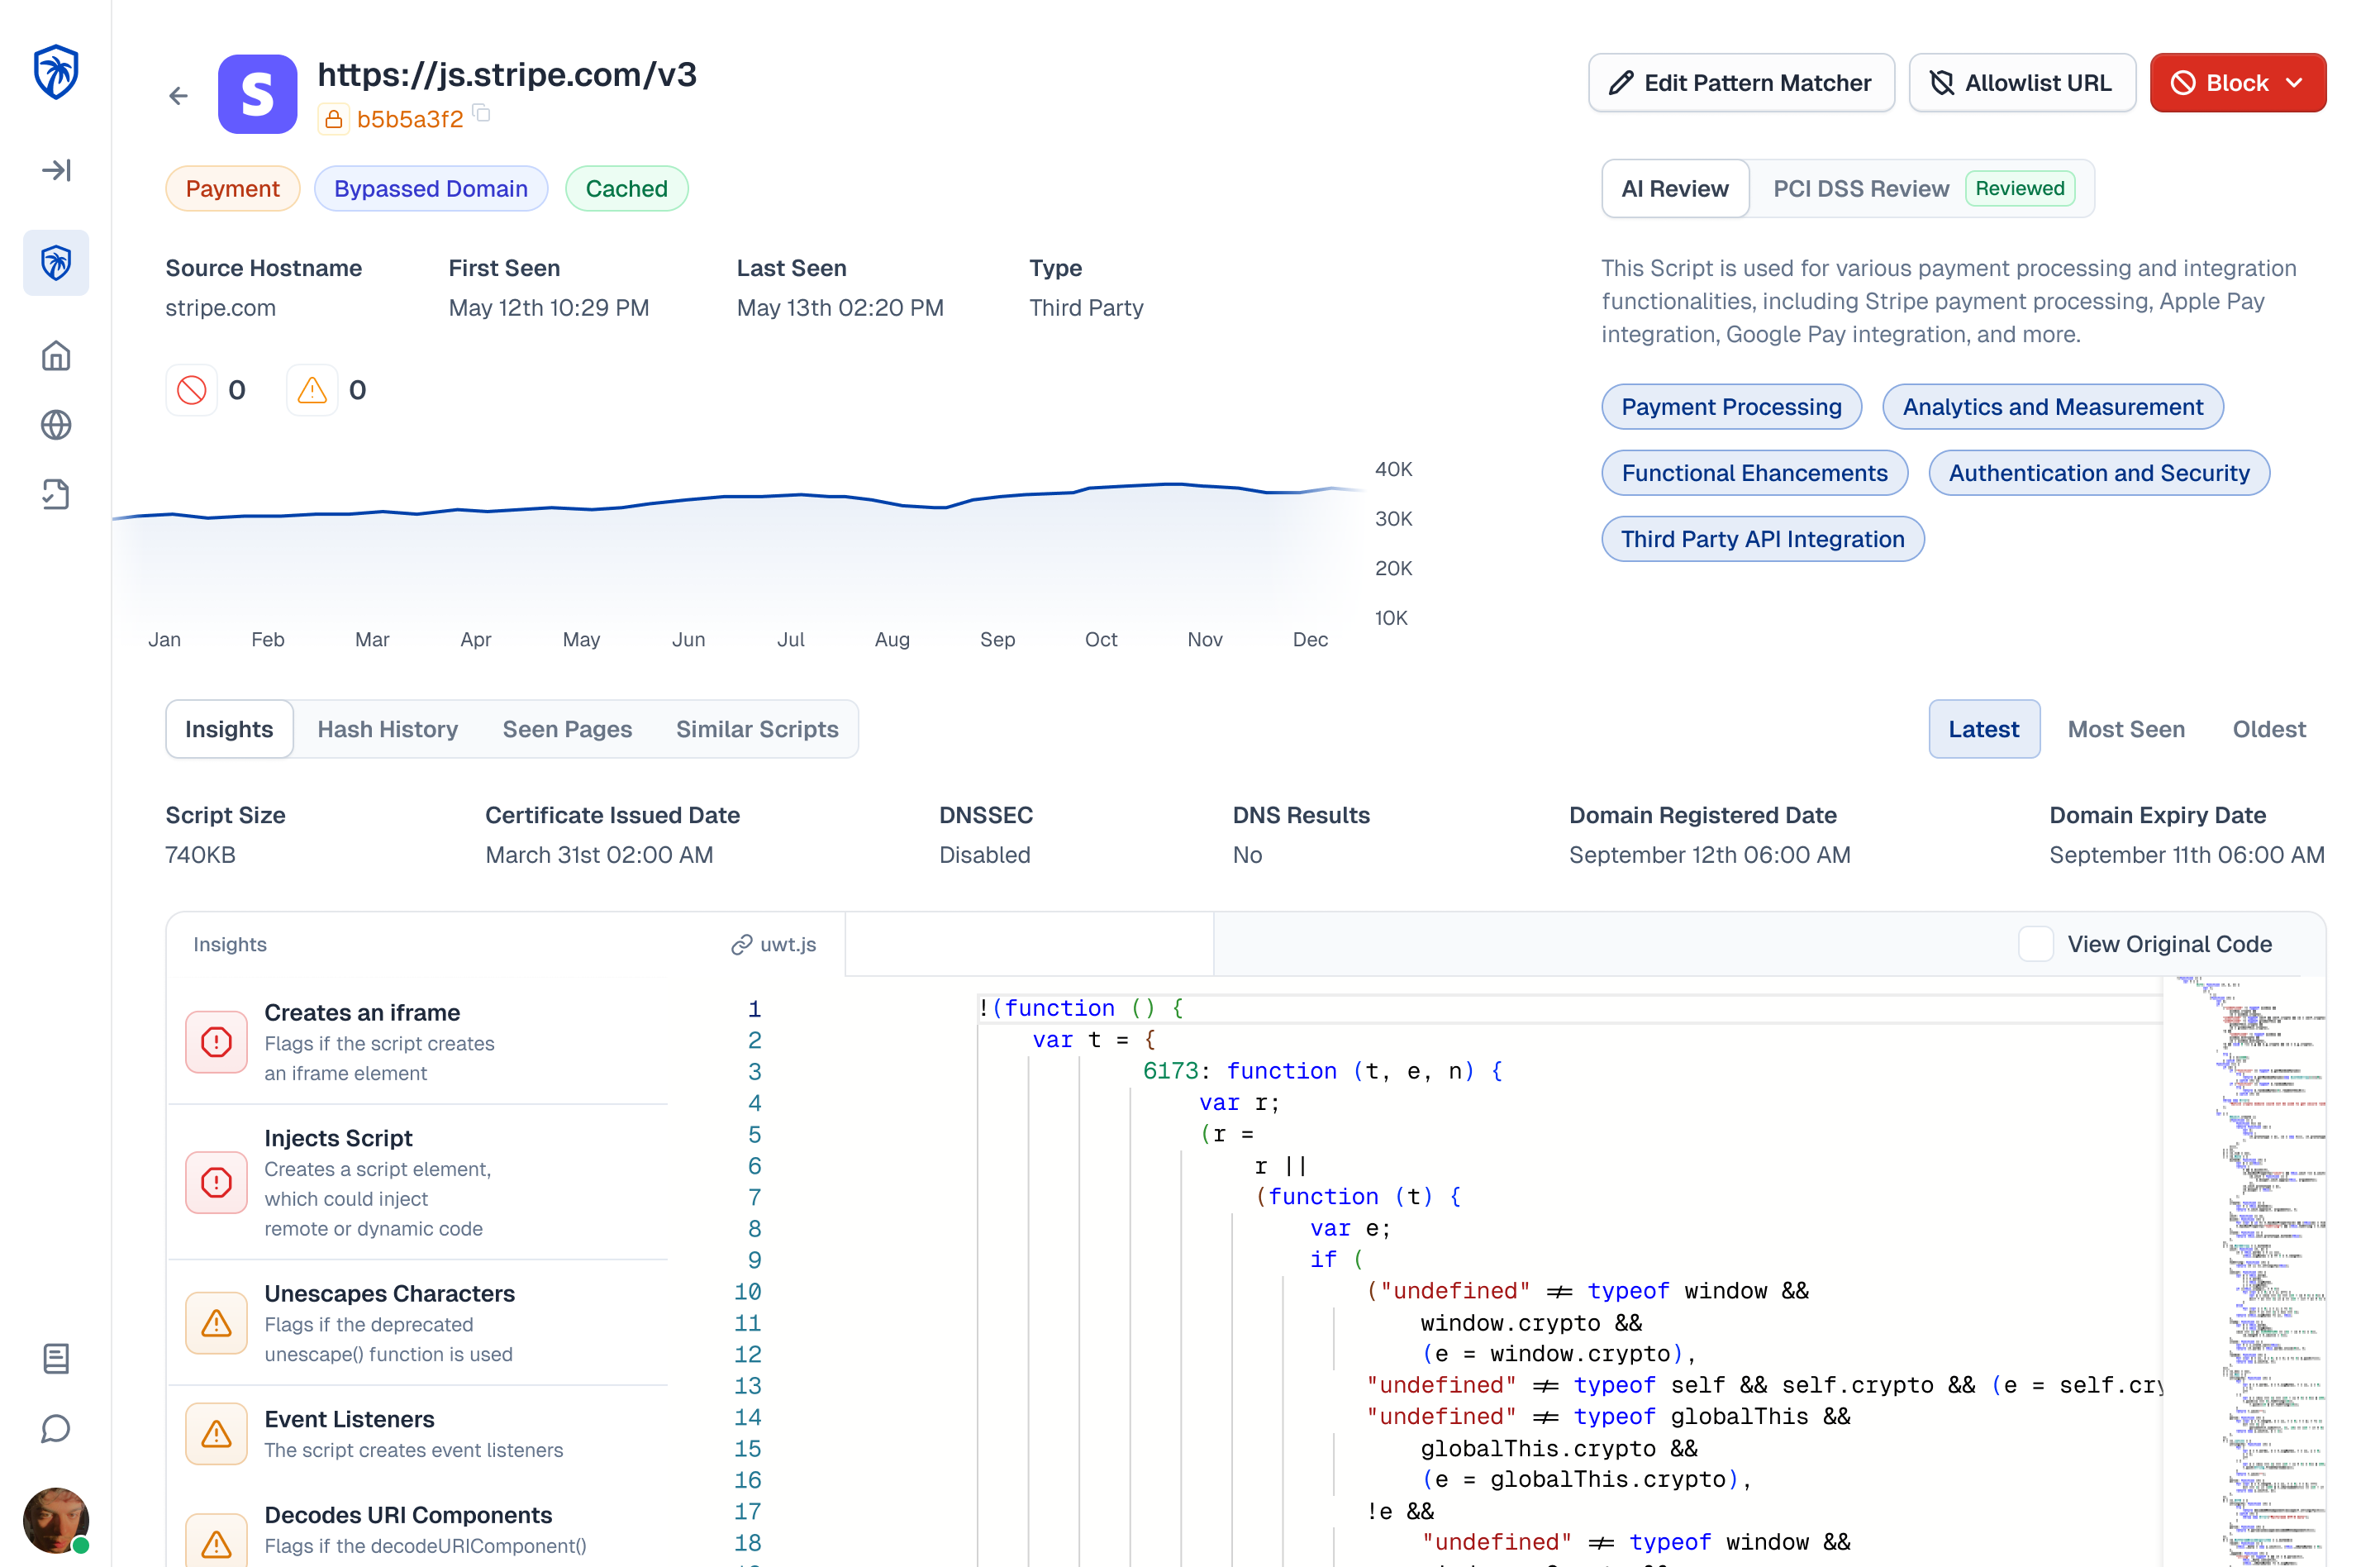2380x1567 pixels.
Task: Click Edit Pattern Matcher button
Action: click(1741, 83)
